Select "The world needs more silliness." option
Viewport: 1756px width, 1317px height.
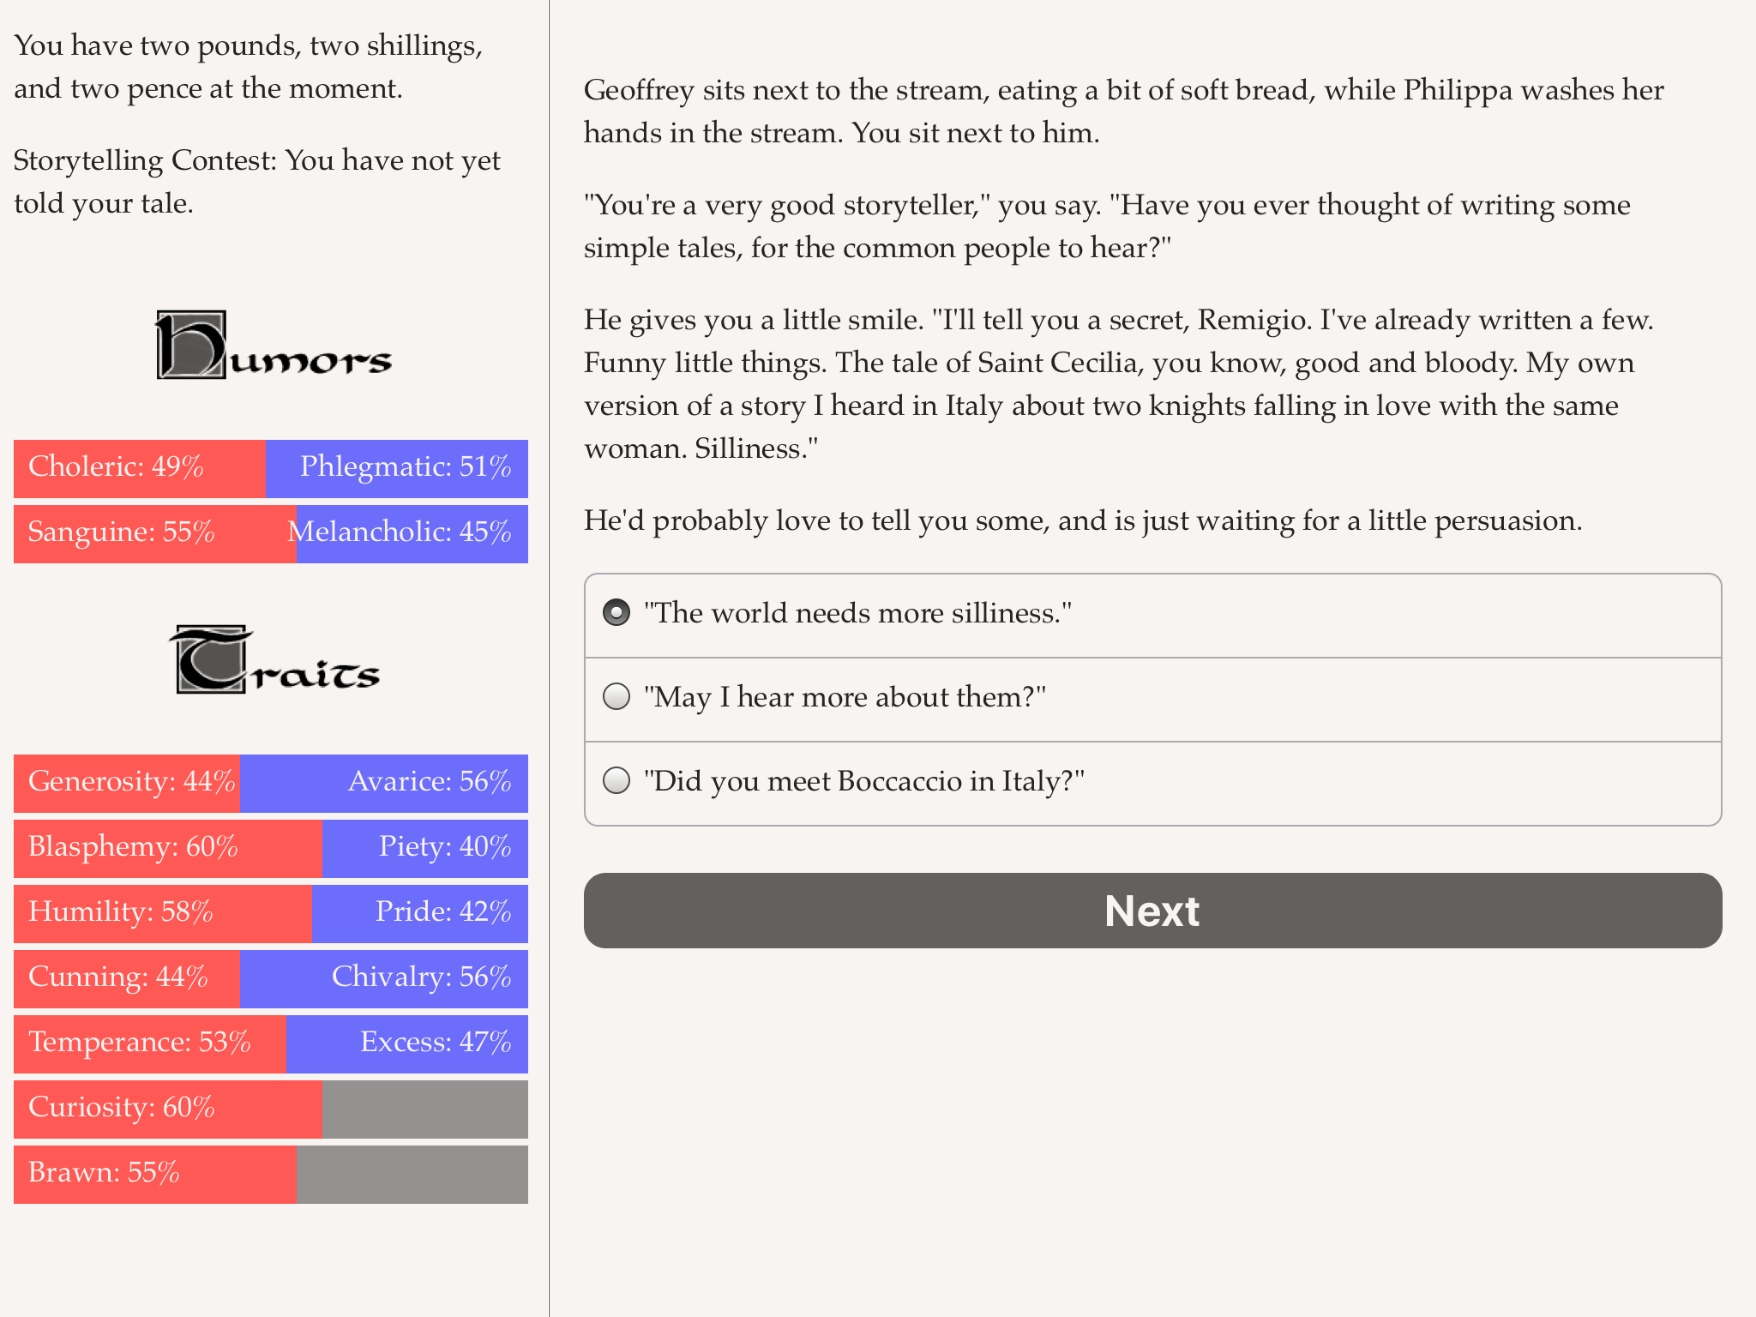[1152, 615]
